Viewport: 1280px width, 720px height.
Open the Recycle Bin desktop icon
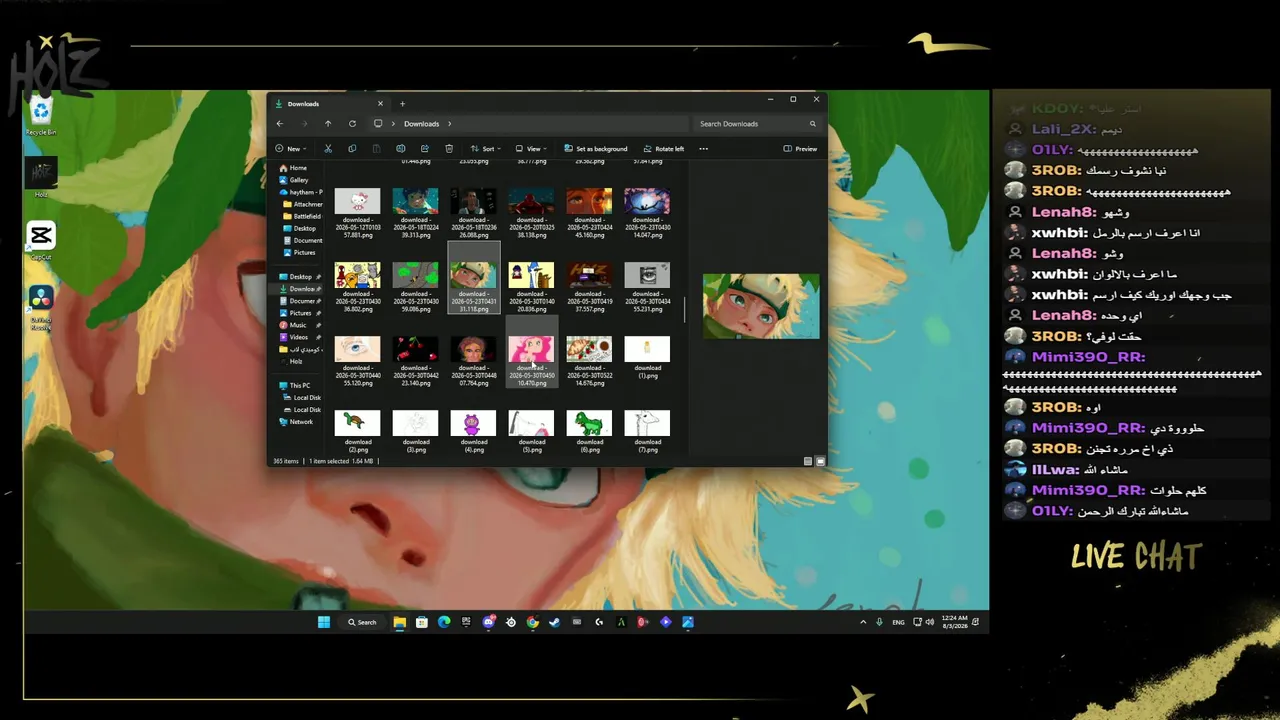tap(41, 115)
